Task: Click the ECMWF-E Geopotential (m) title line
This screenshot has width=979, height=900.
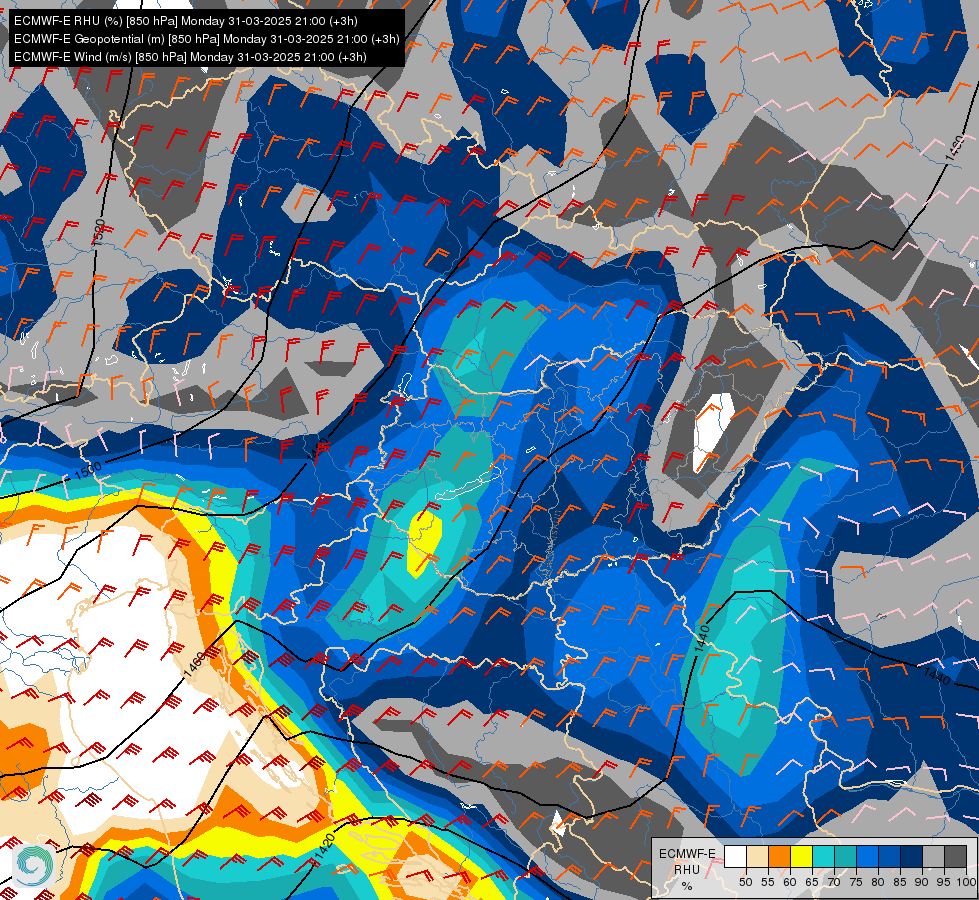Action: [207, 39]
